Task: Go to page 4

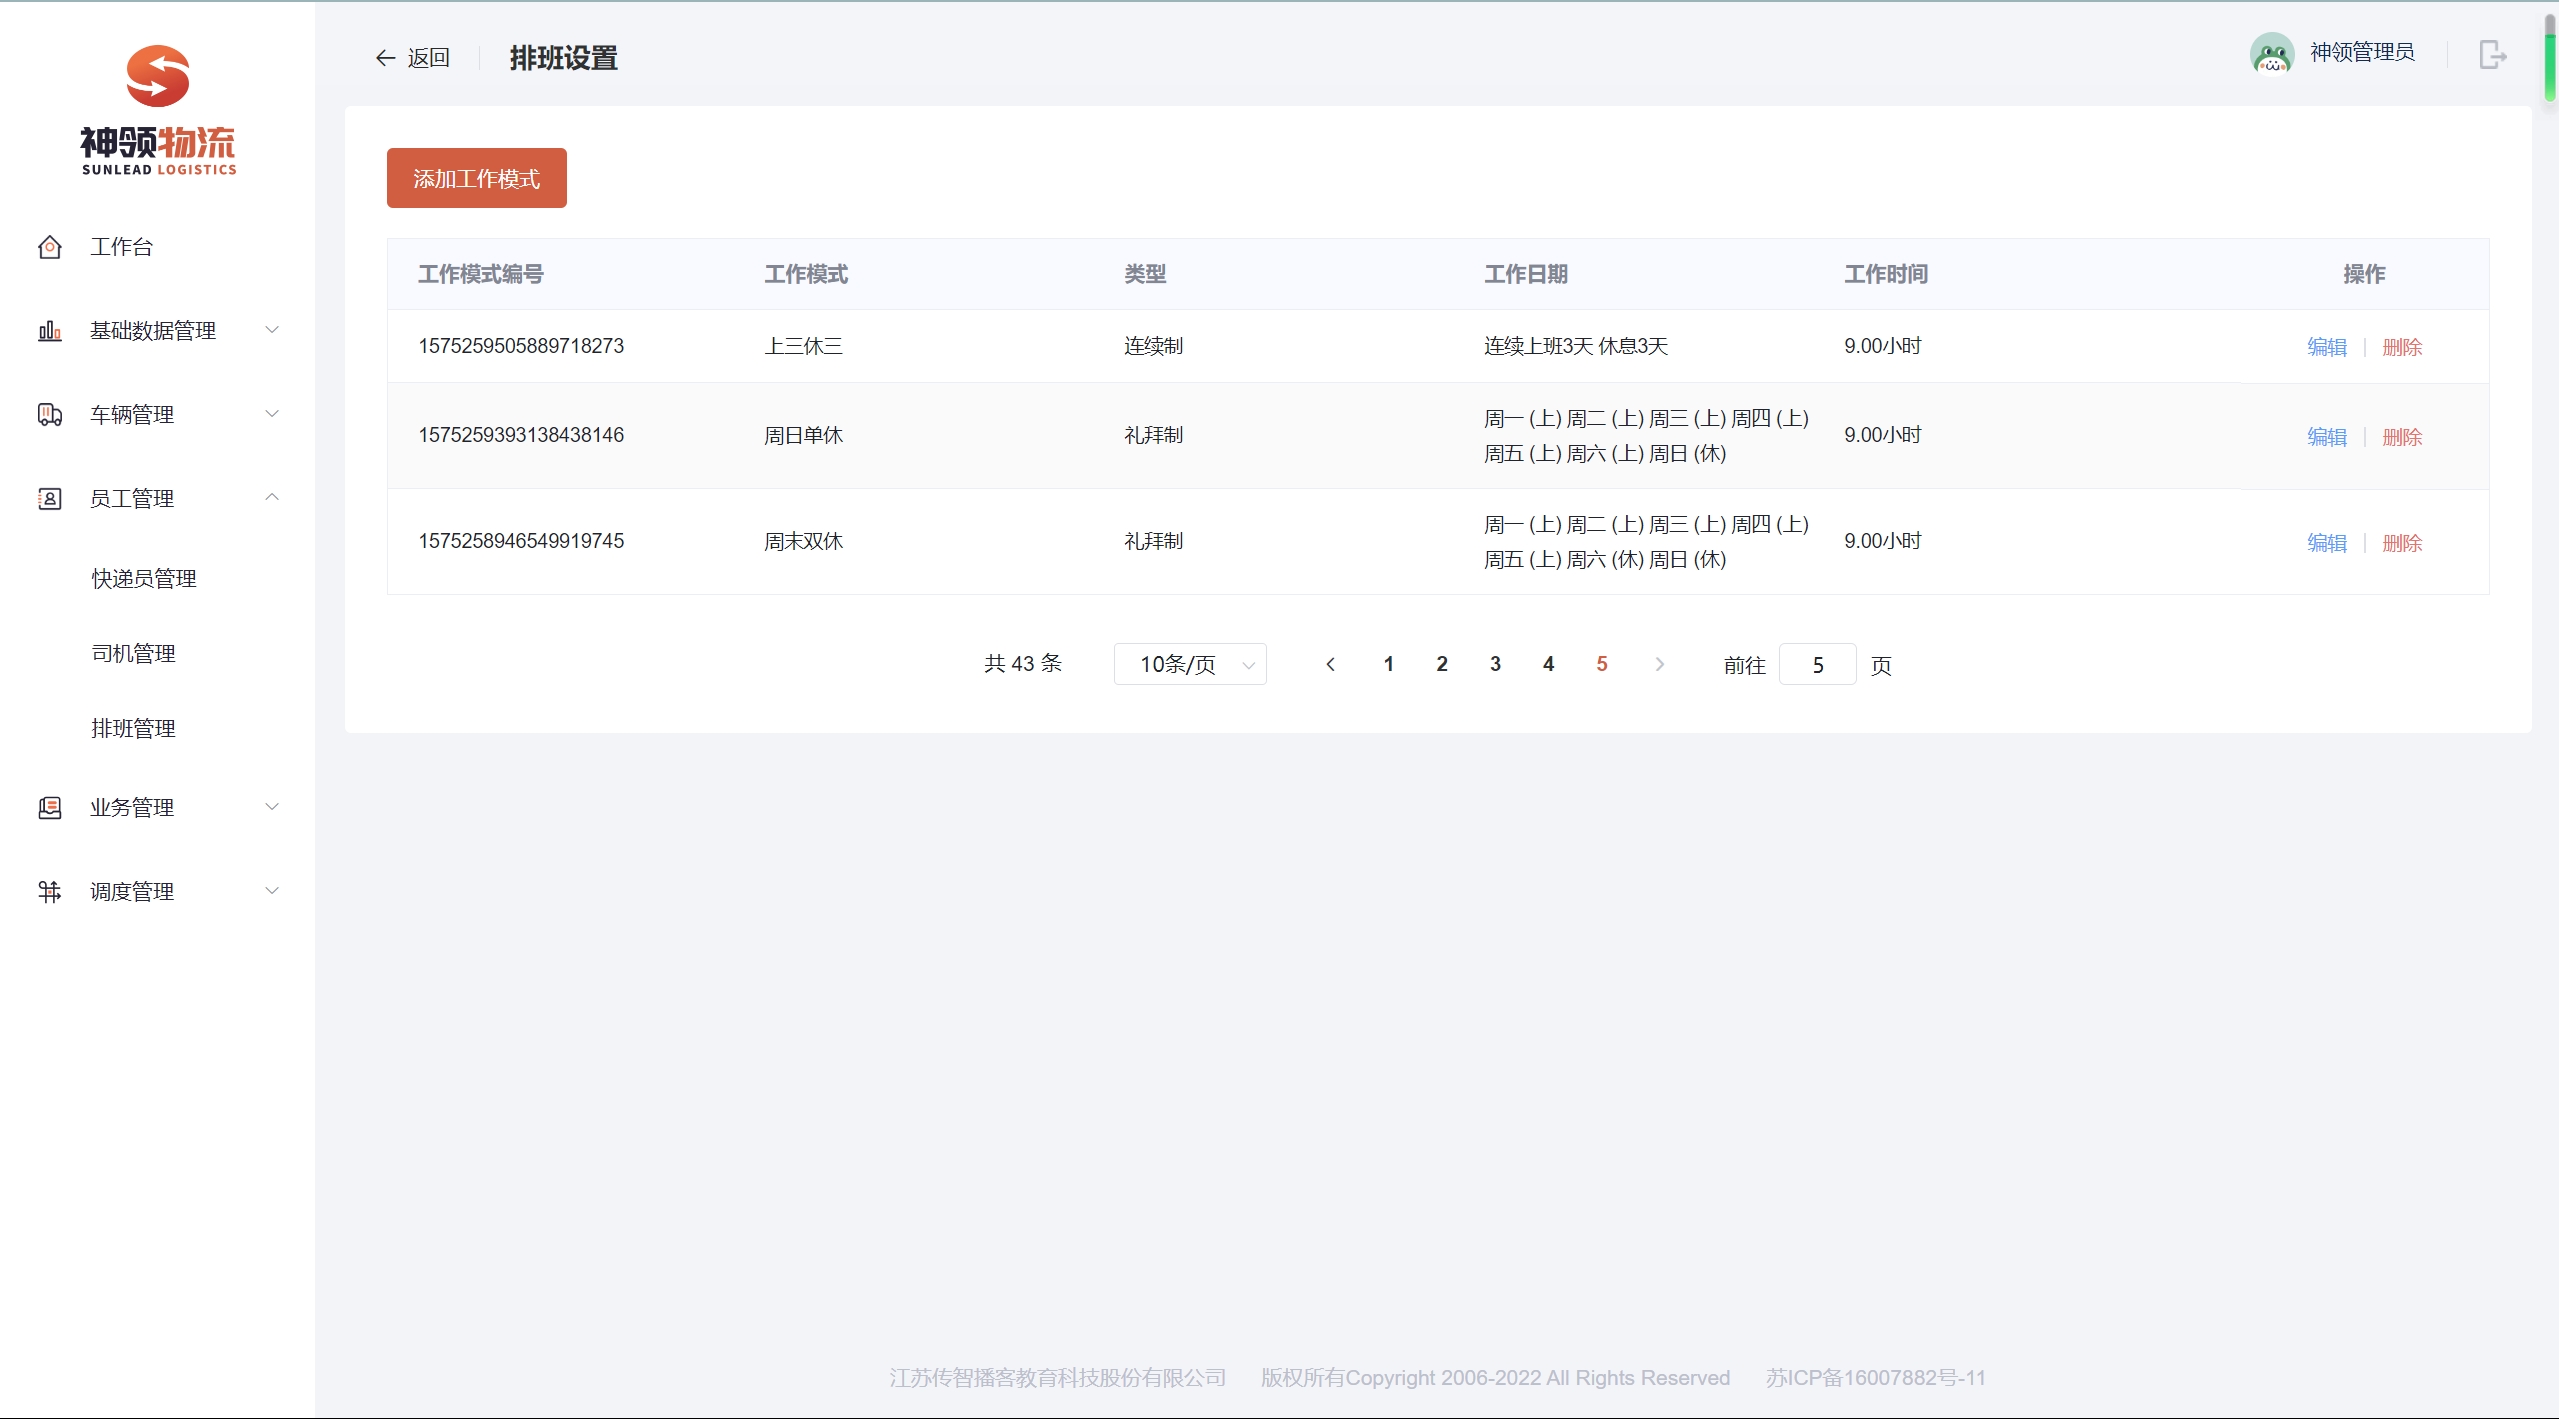Action: point(1549,664)
